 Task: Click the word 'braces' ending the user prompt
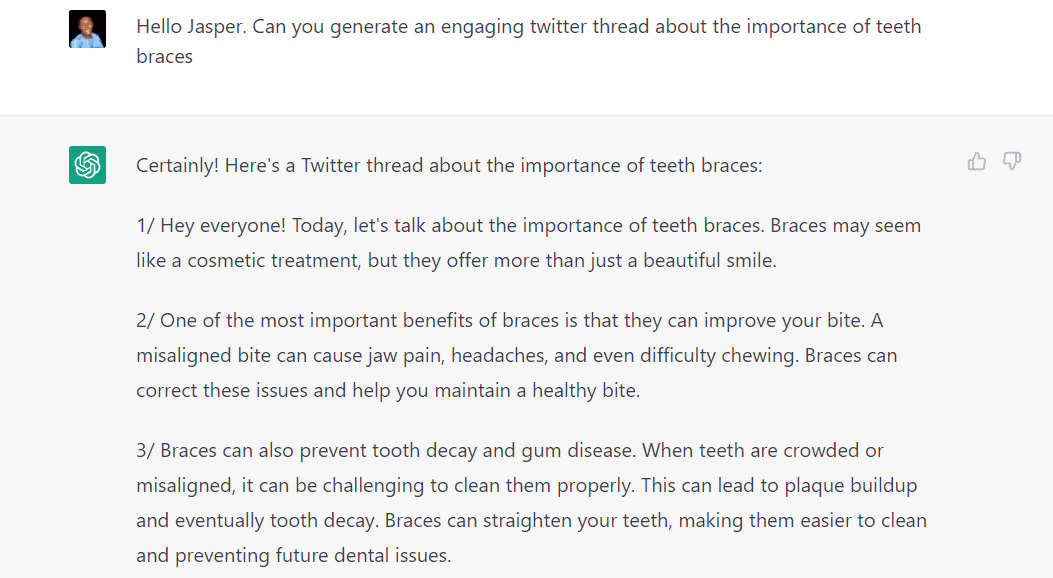(x=165, y=56)
